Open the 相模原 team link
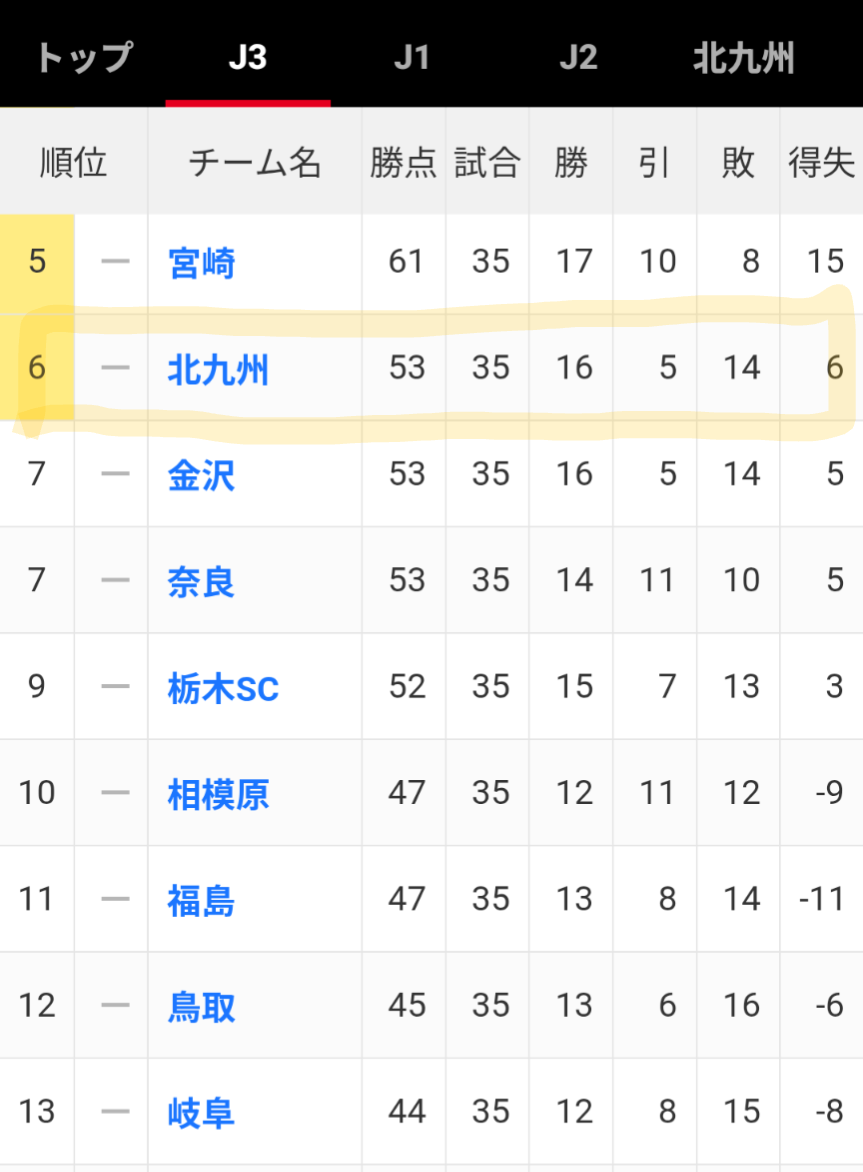 point(218,794)
